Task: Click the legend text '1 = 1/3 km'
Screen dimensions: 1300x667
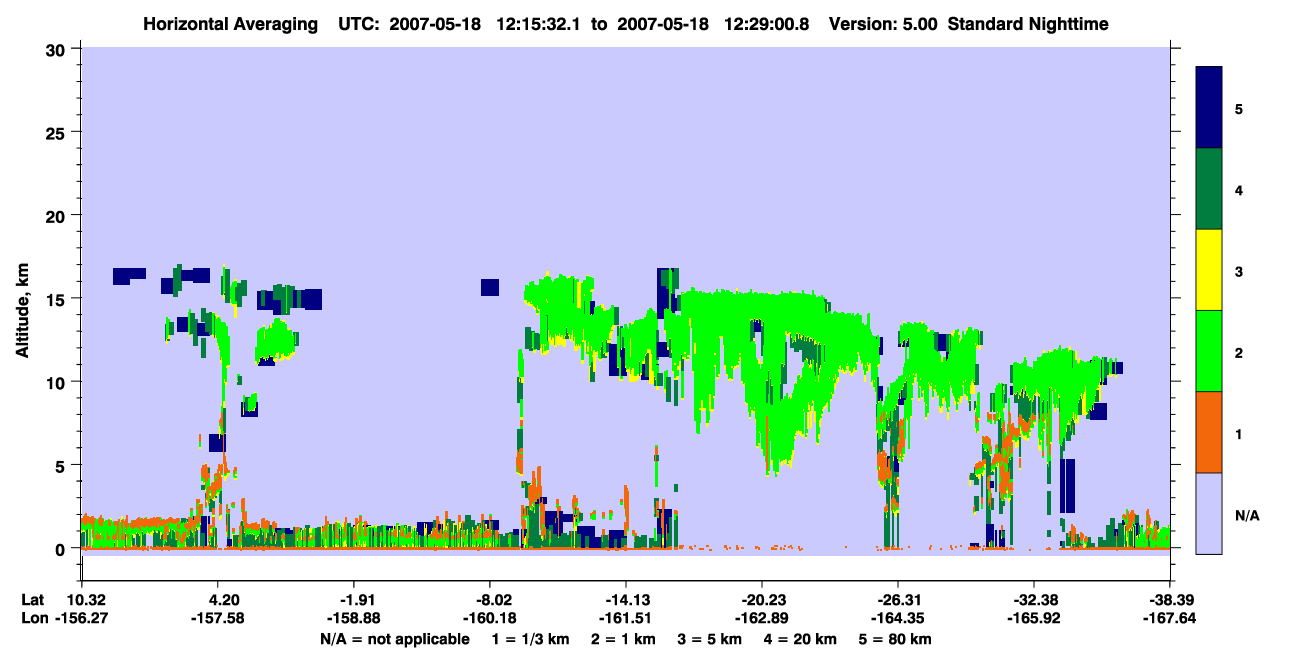Action: click(528, 639)
